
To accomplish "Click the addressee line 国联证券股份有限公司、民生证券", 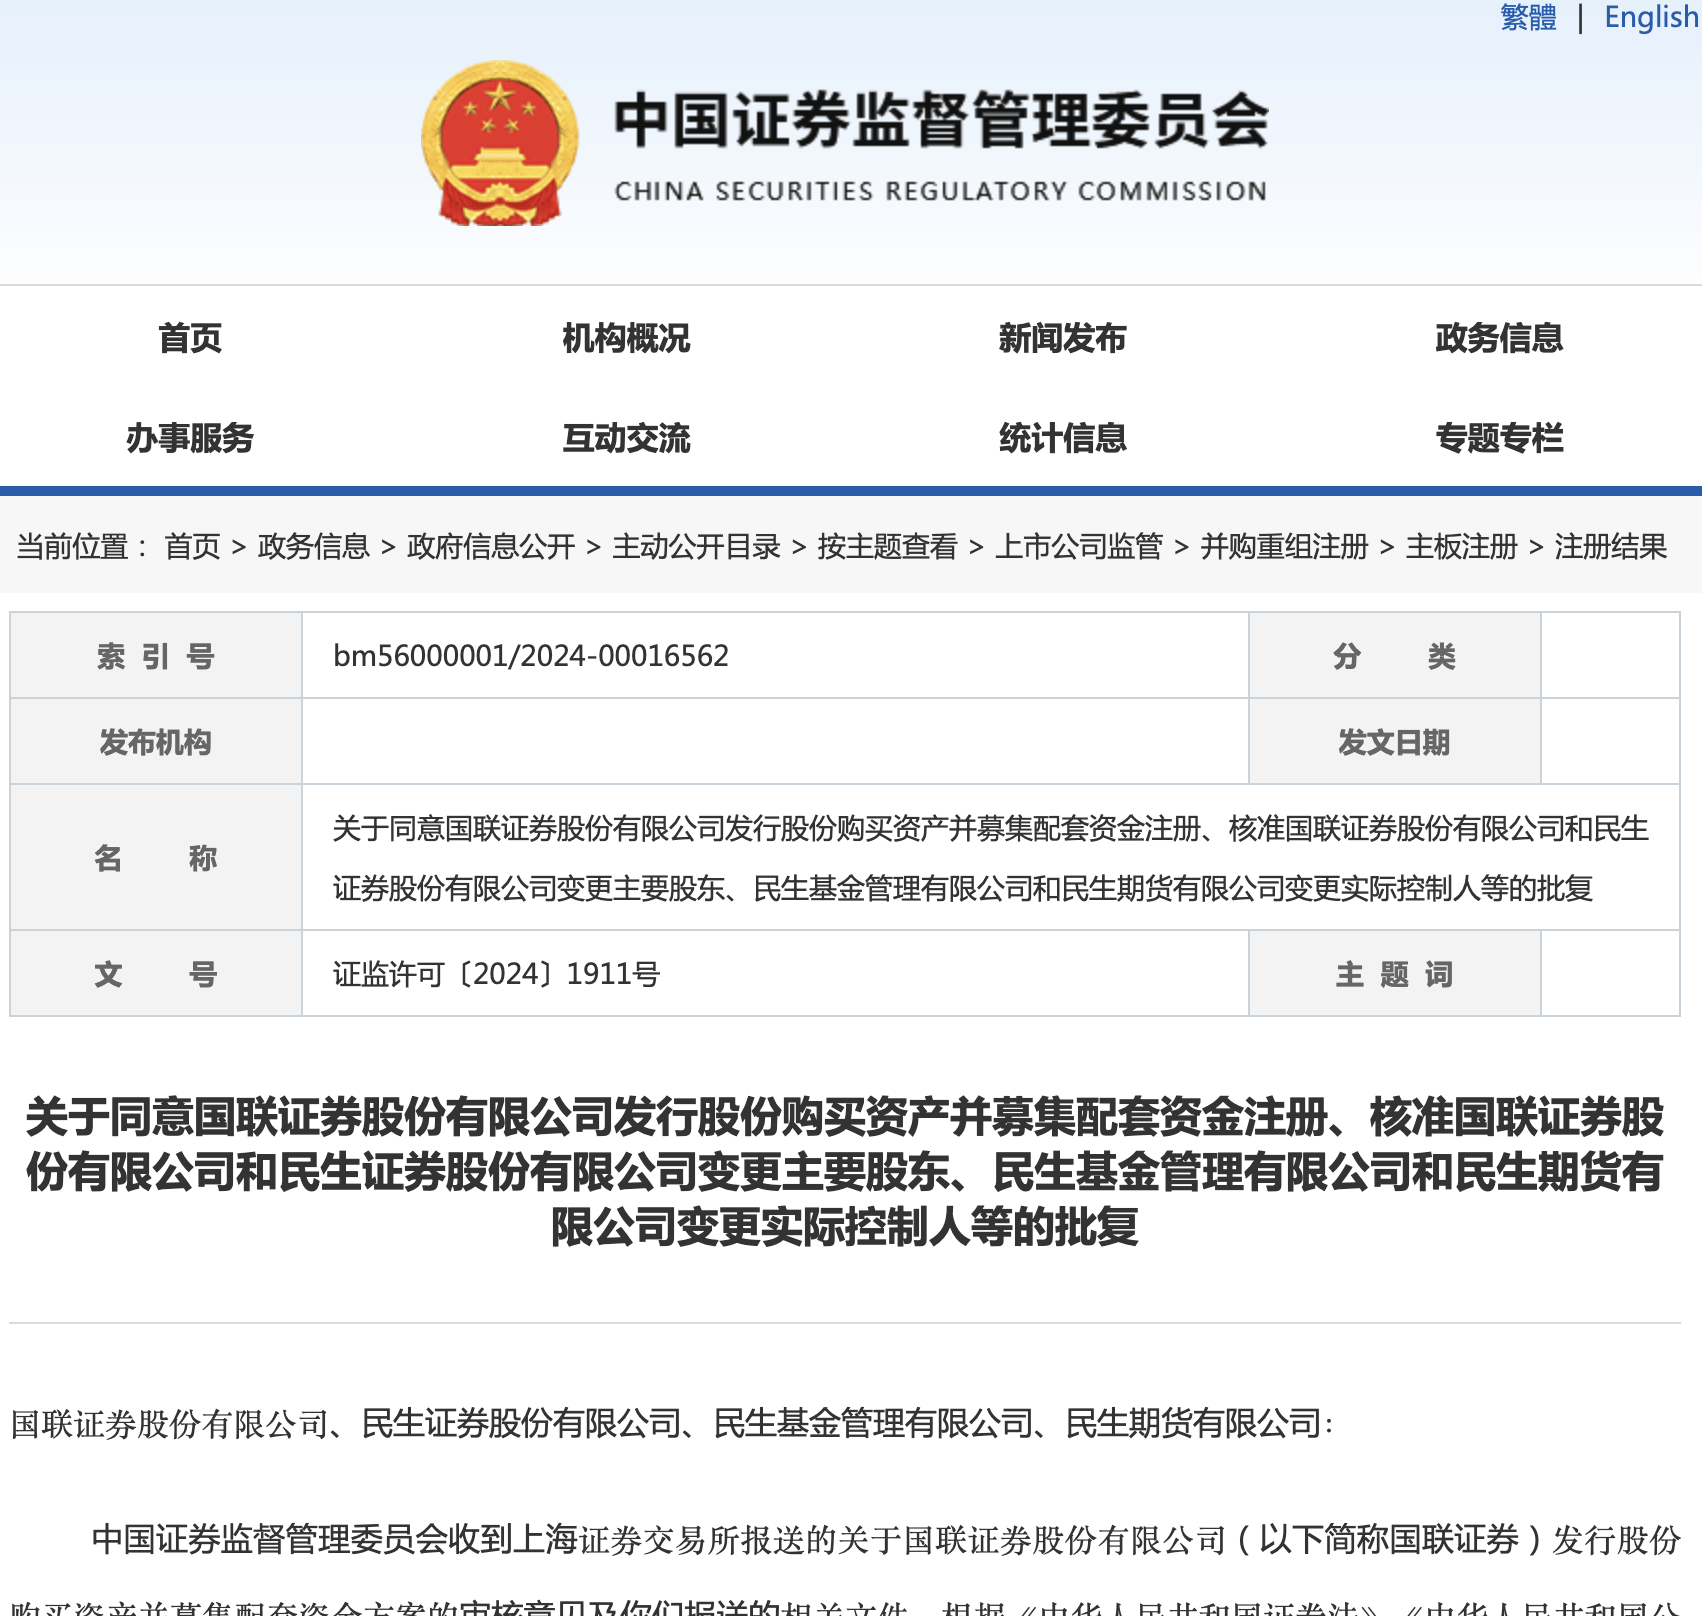I will pyautogui.click(x=672, y=1423).
